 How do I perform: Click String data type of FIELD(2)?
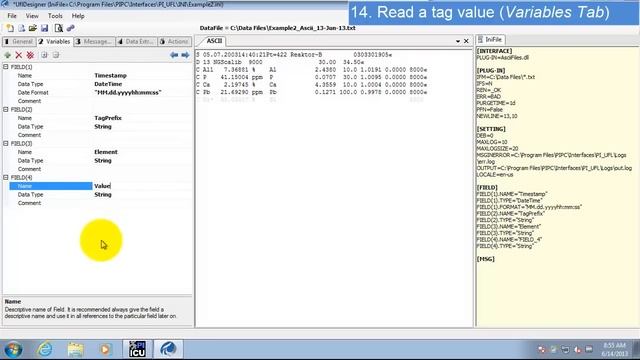click(x=103, y=127)
